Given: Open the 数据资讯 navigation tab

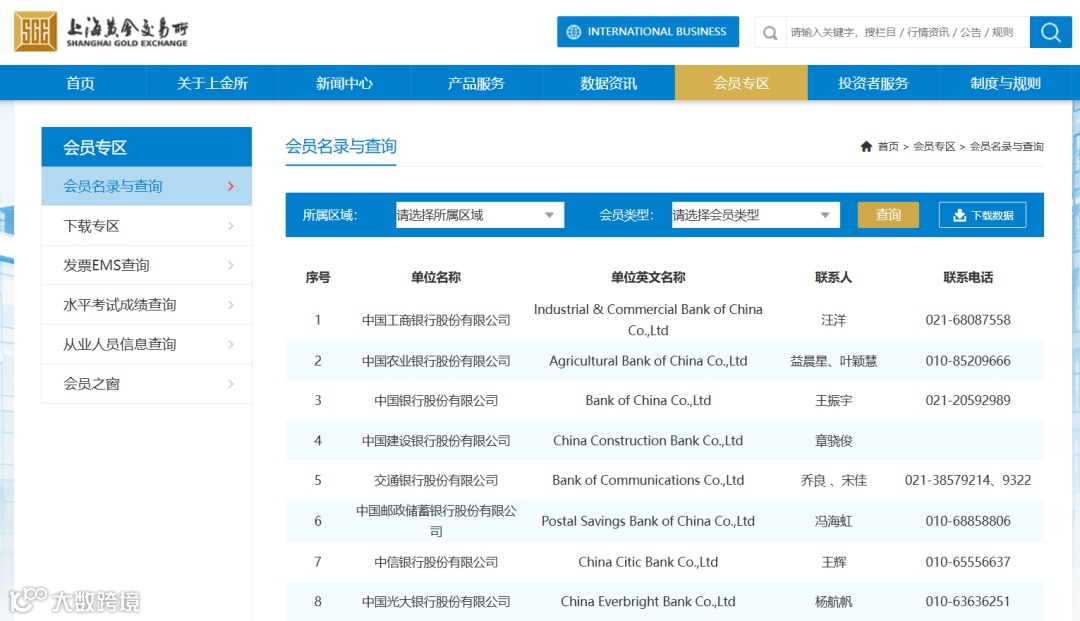Looking at the screenshot, I should click(608, 83).
